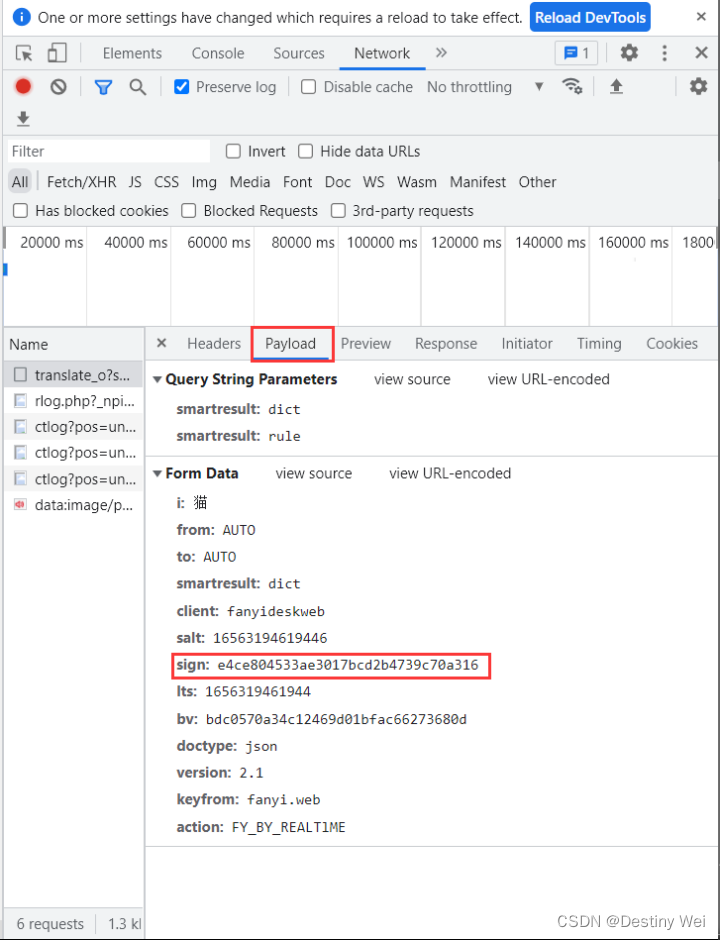This screenshot has height=940, width=720.
Task: Switch to the Elements tab
Action: pos(132,53)
